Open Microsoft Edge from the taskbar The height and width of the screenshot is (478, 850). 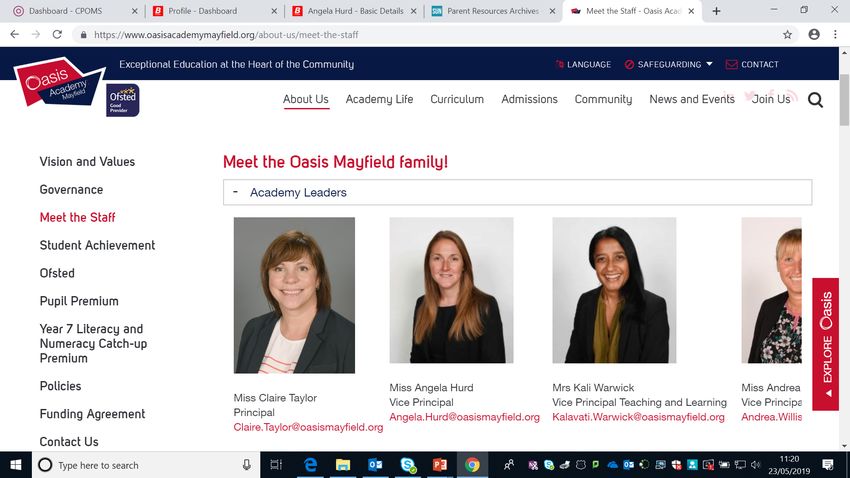[x=310, y=465]
